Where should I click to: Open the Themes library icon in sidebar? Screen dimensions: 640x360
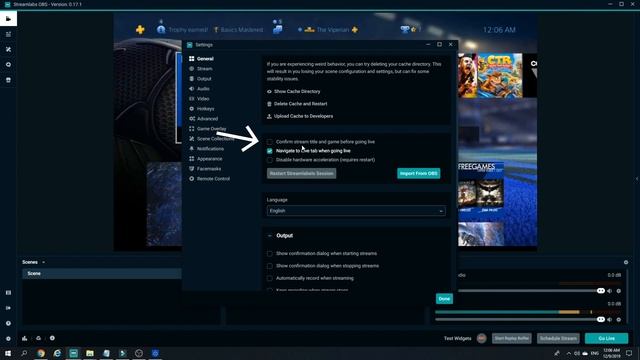point(8,34)
